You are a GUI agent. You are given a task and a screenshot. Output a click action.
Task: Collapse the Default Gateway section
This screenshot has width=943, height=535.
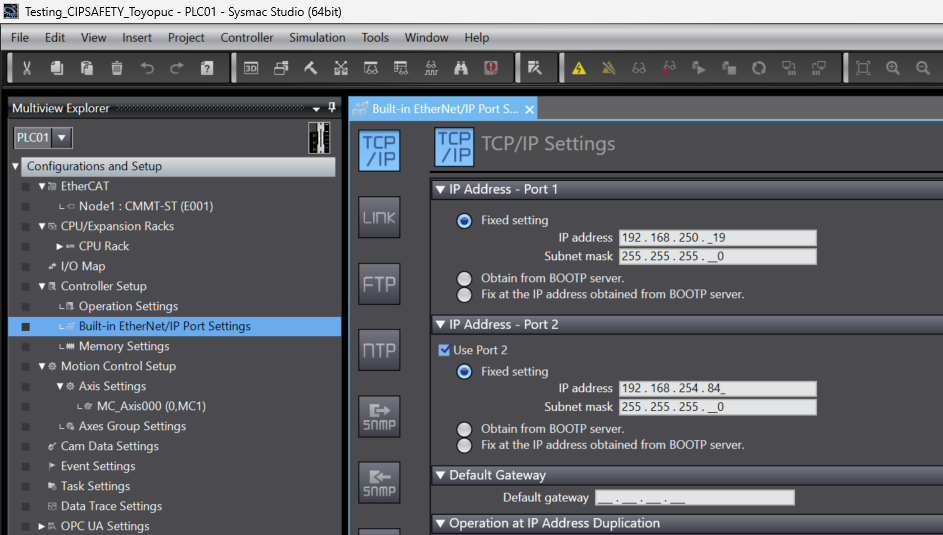point(440,475)
